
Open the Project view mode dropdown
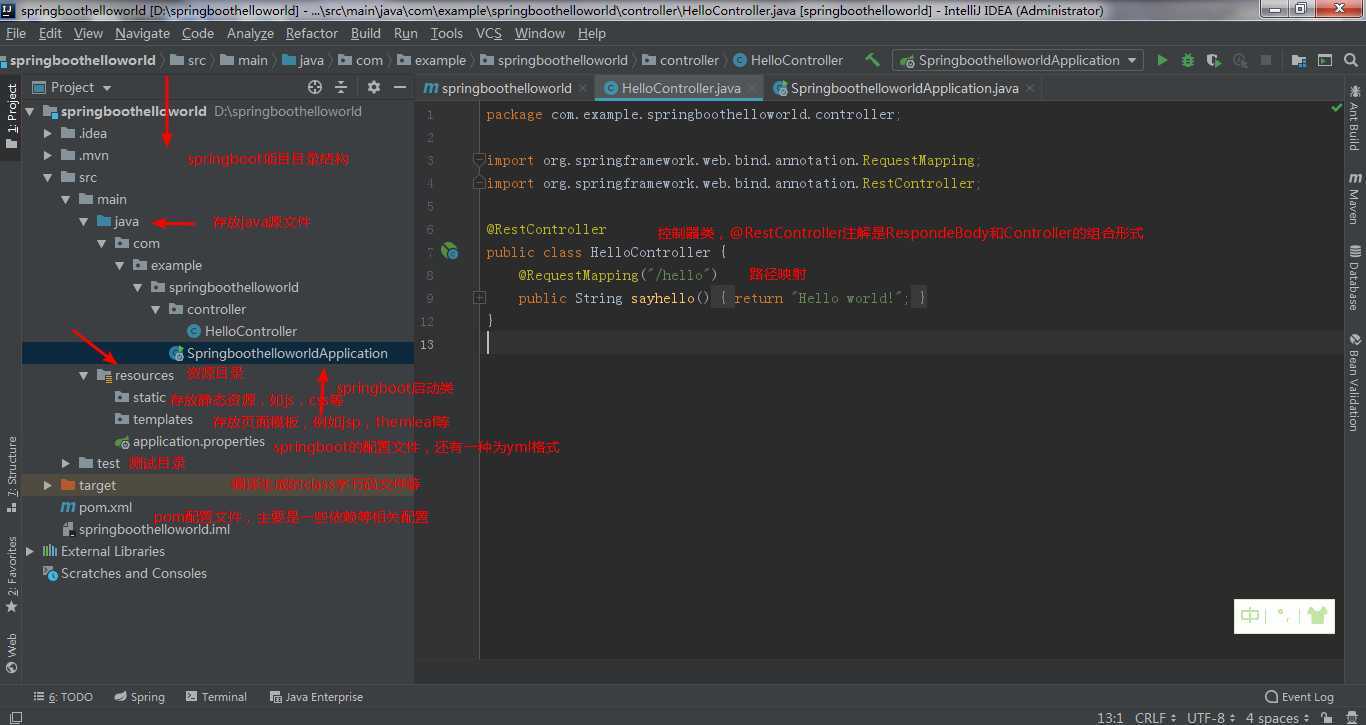coord(73,87)
